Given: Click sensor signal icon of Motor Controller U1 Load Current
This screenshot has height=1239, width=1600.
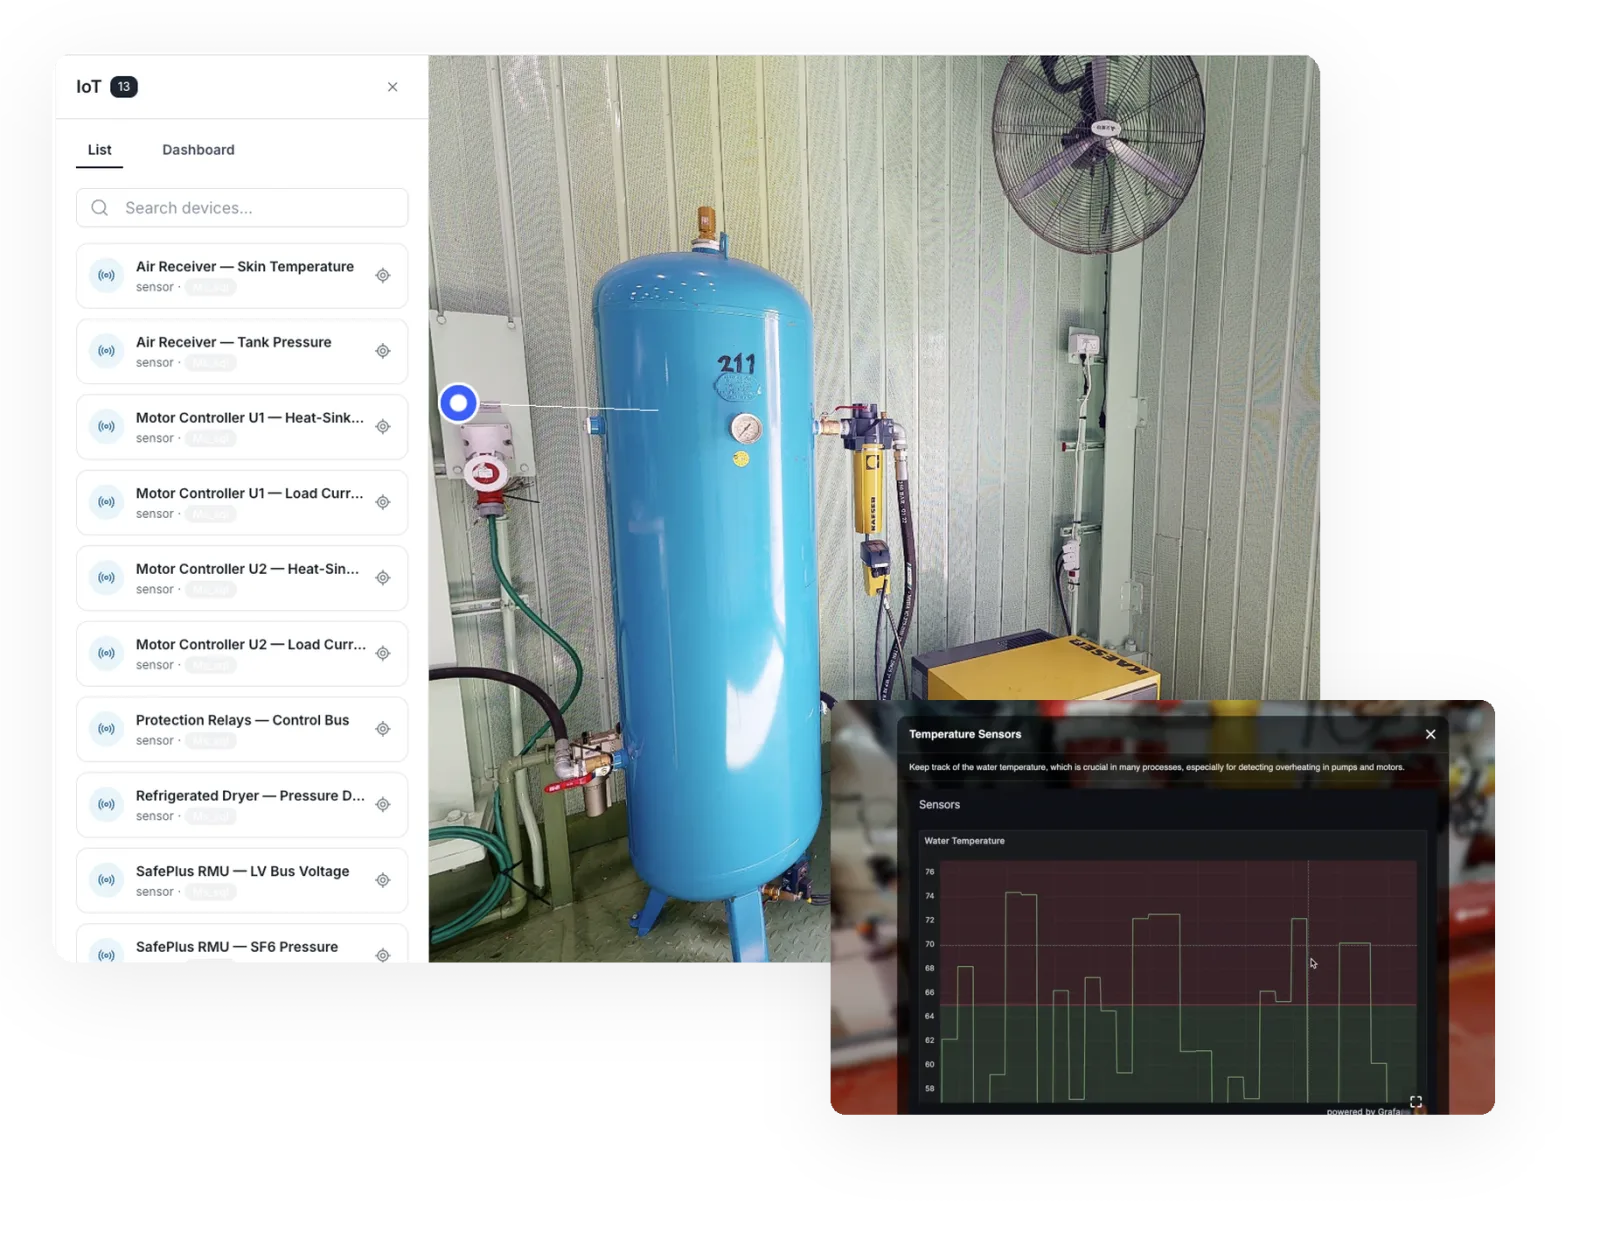Looking at the screenshot, I should coord(107,502).
